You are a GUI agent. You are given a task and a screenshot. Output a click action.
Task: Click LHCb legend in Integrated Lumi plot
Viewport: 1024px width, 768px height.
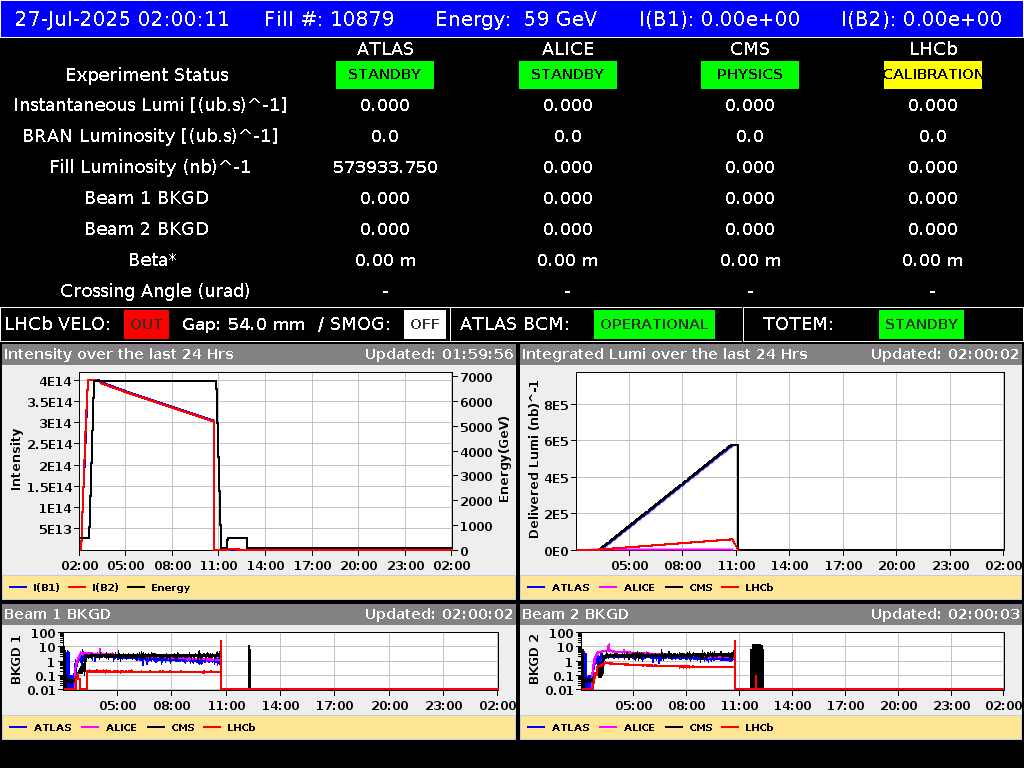point(747,587)
